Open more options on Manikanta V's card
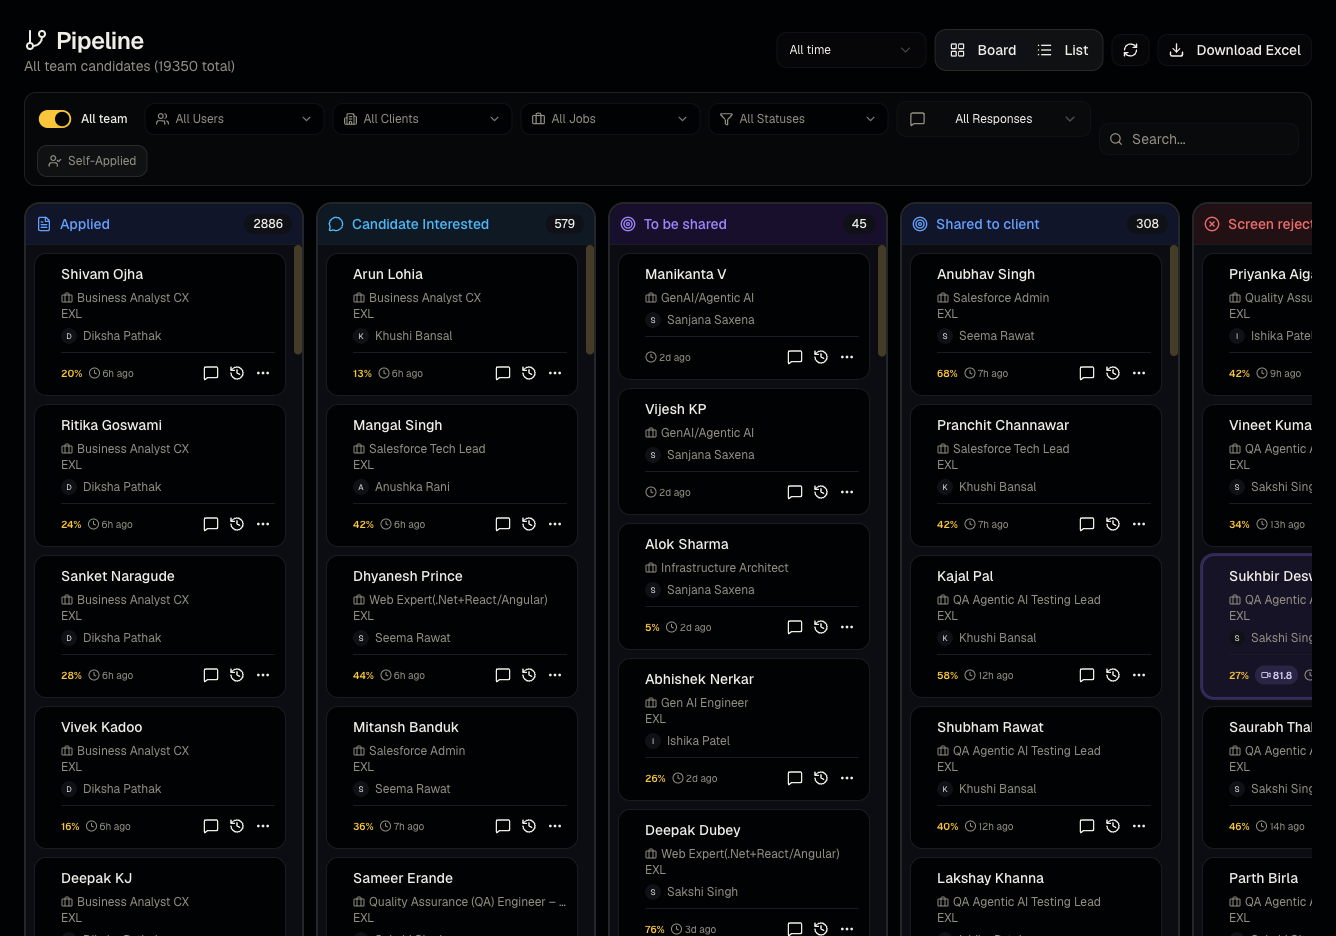The height and width of the screenshot is (936, 1336). (x=847, y=357)
